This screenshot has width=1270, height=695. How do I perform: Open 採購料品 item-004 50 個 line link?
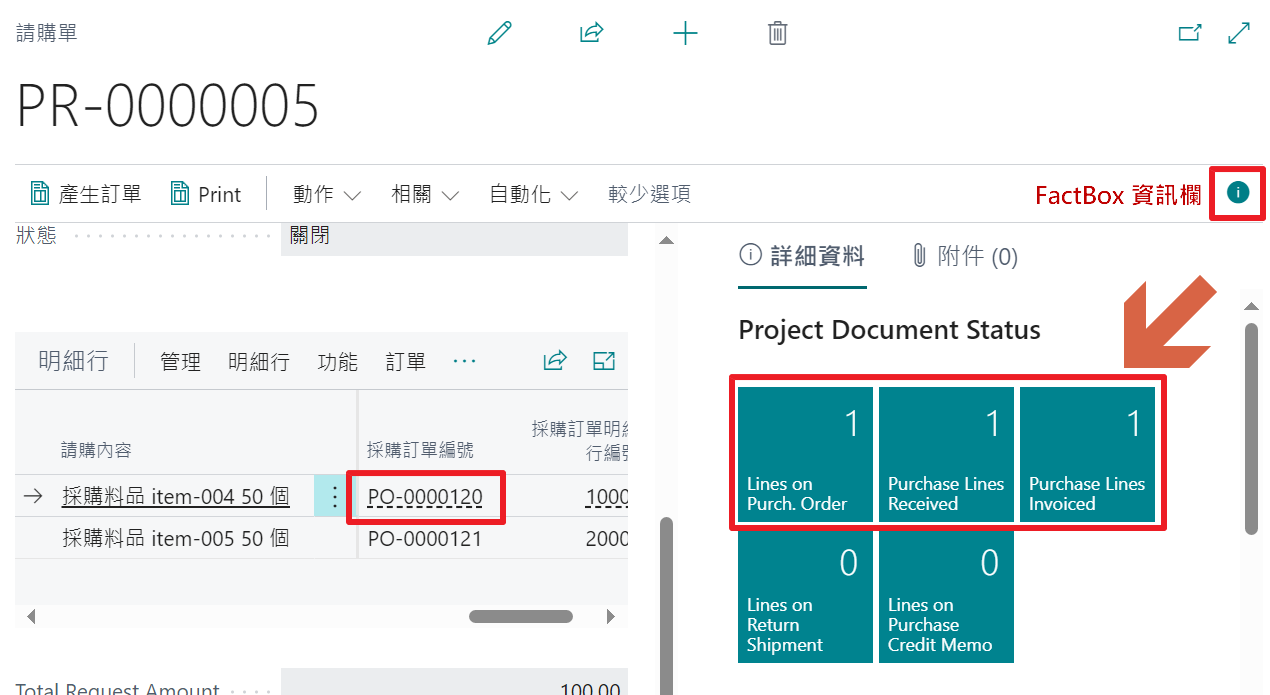(175, 497)
